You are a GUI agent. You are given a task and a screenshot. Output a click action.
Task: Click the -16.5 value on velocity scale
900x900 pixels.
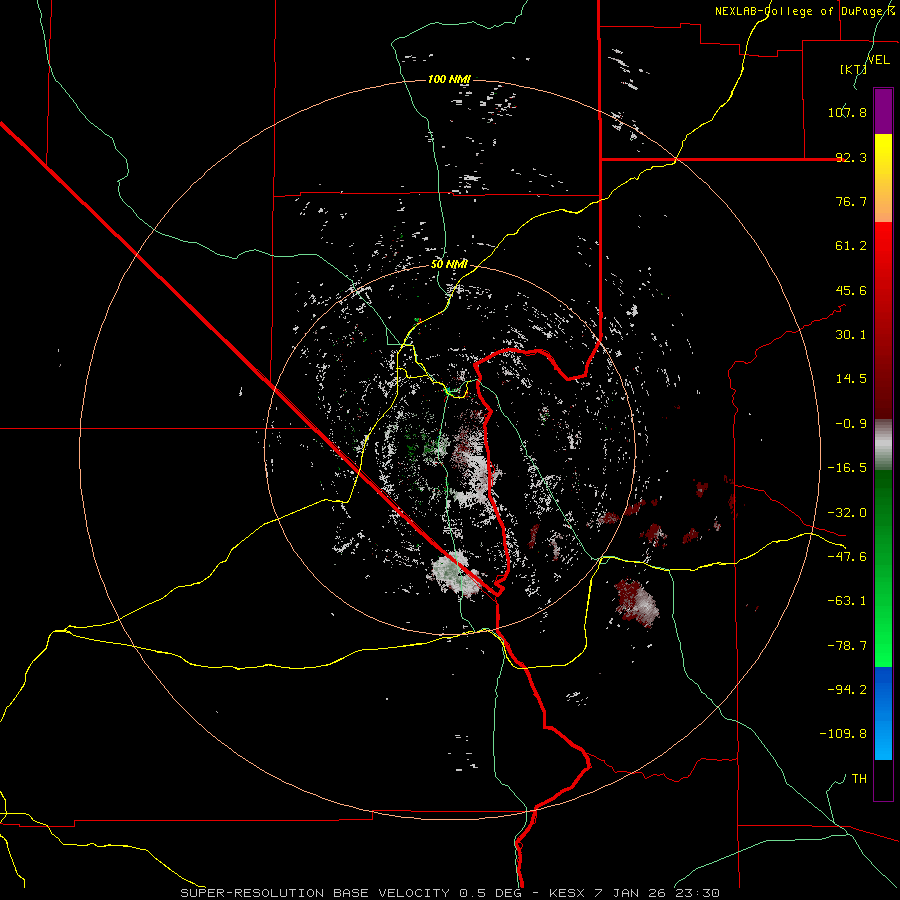[847, 468]
